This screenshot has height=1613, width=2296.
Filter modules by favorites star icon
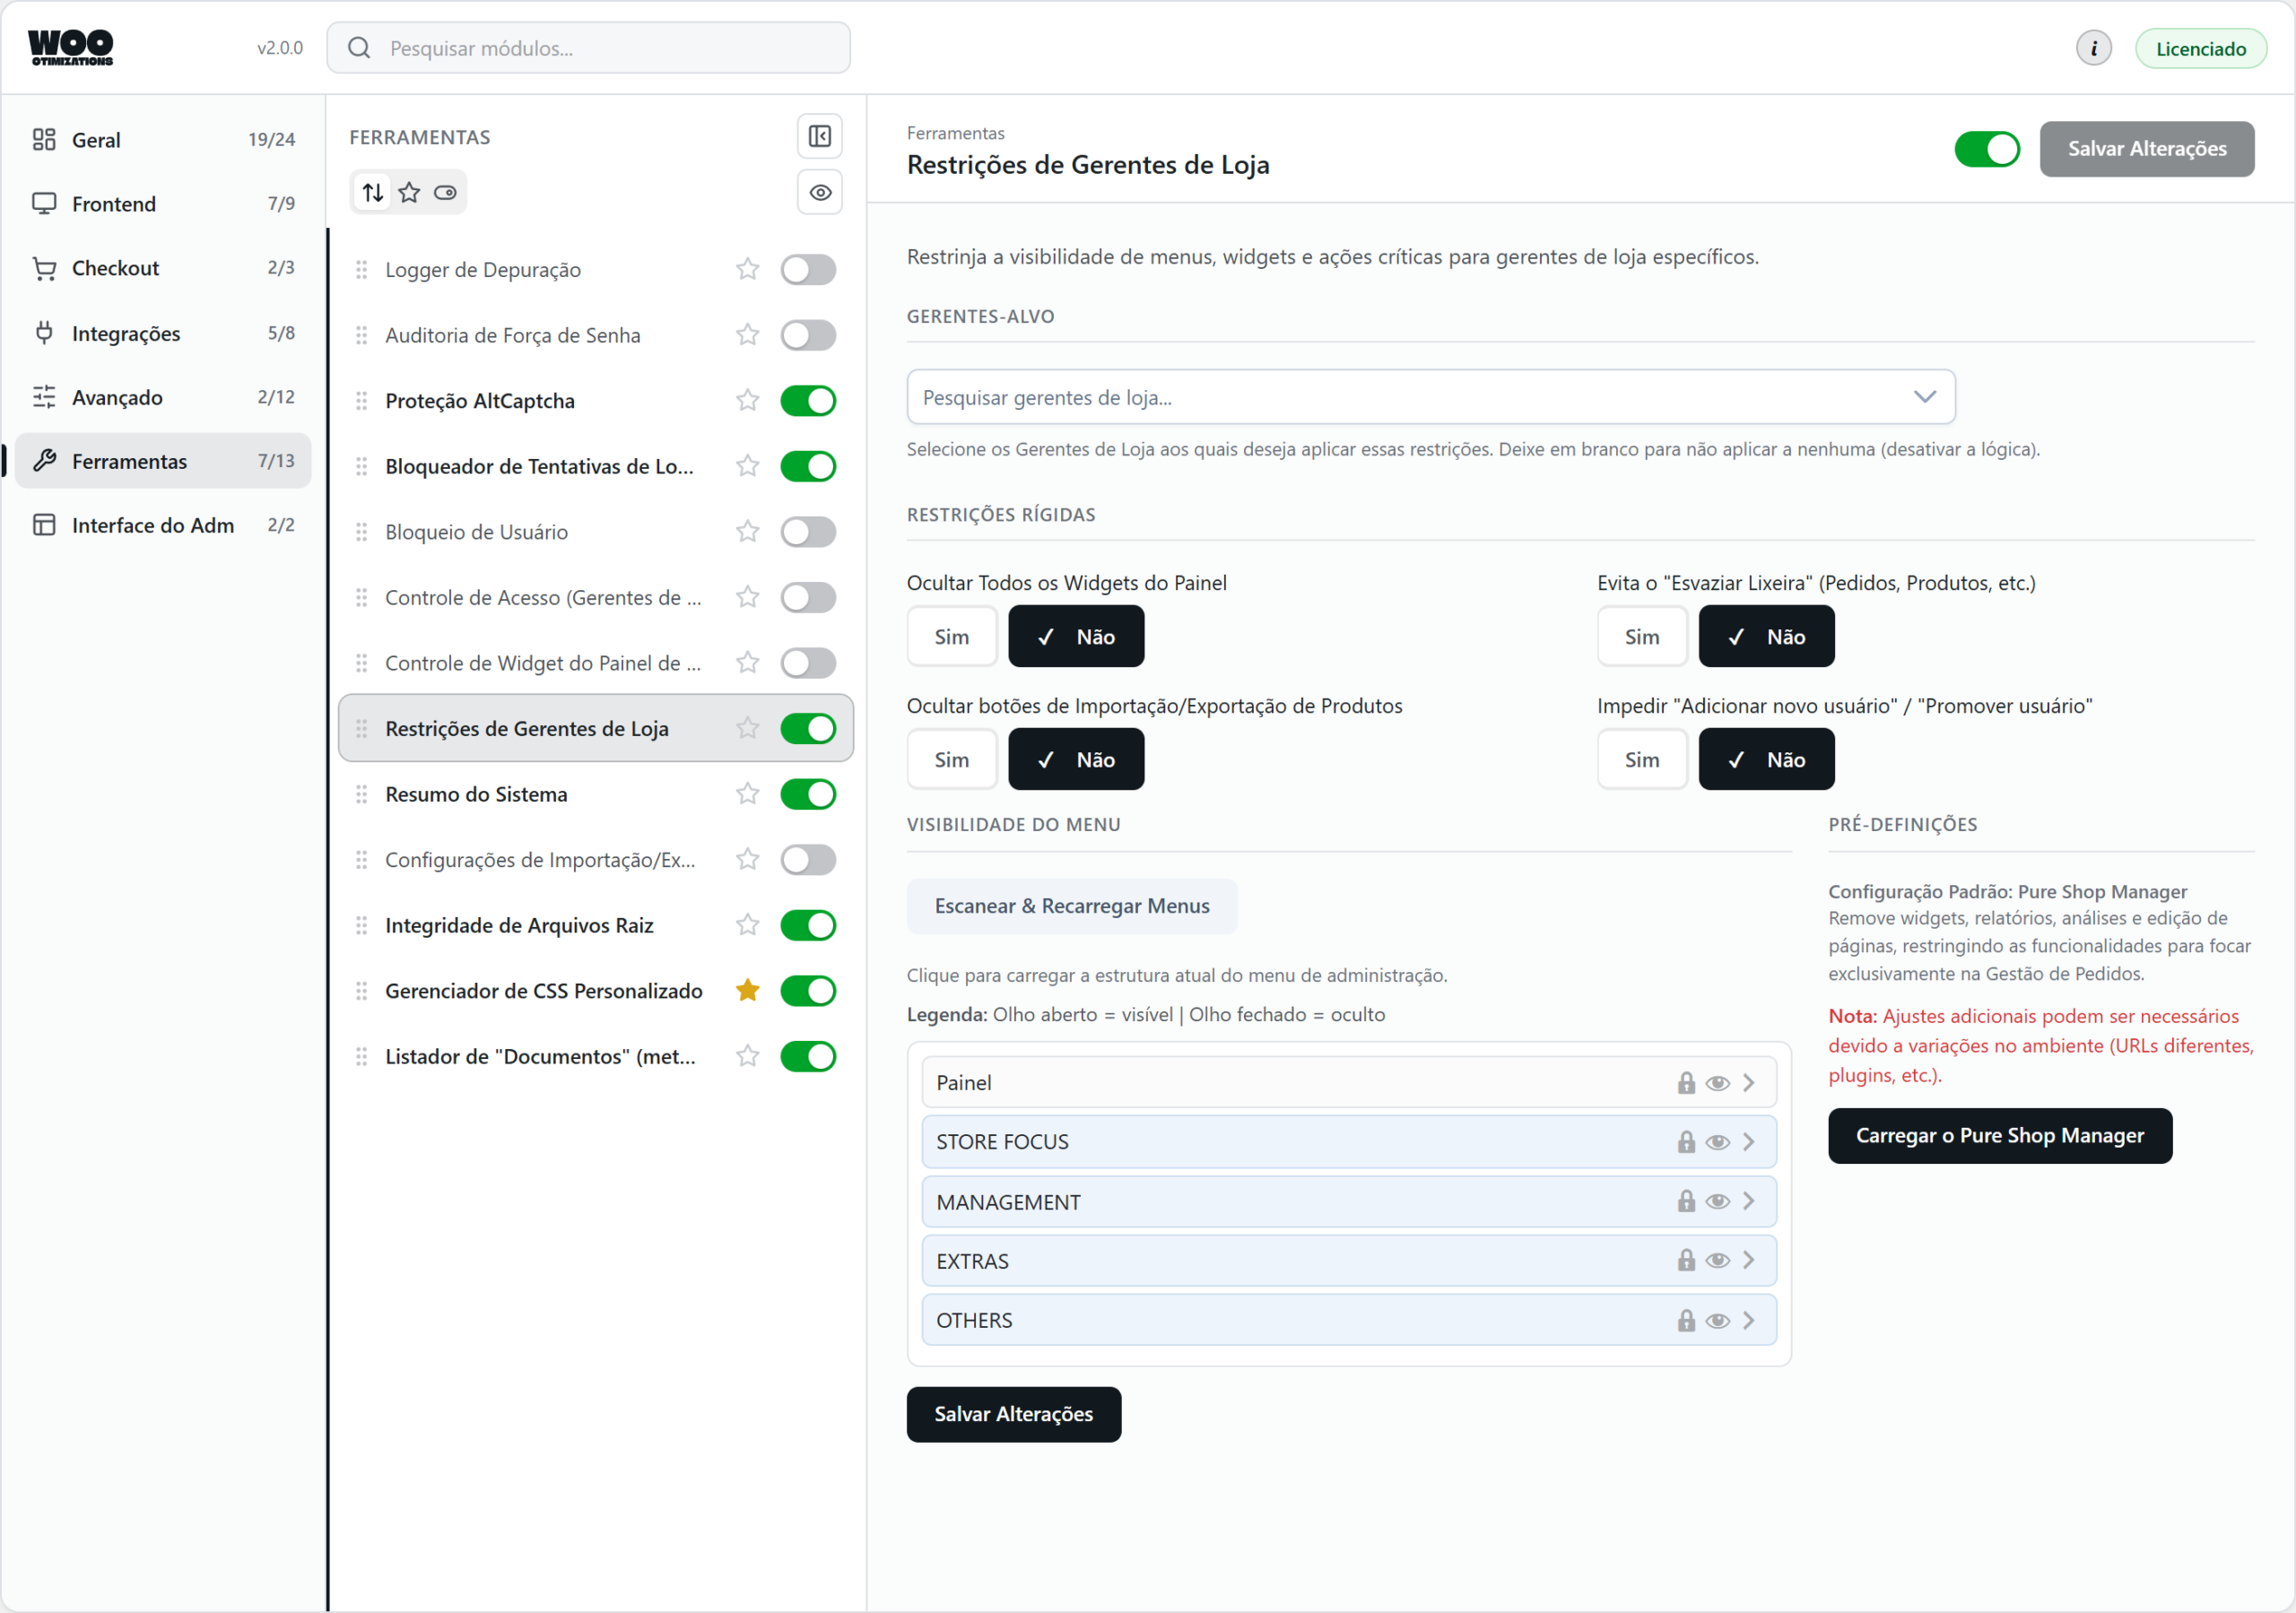click(x=409, y=192)
